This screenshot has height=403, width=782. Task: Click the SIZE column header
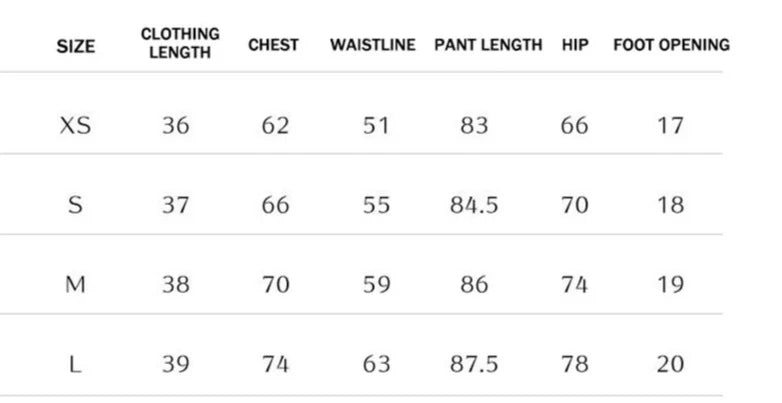75,45
